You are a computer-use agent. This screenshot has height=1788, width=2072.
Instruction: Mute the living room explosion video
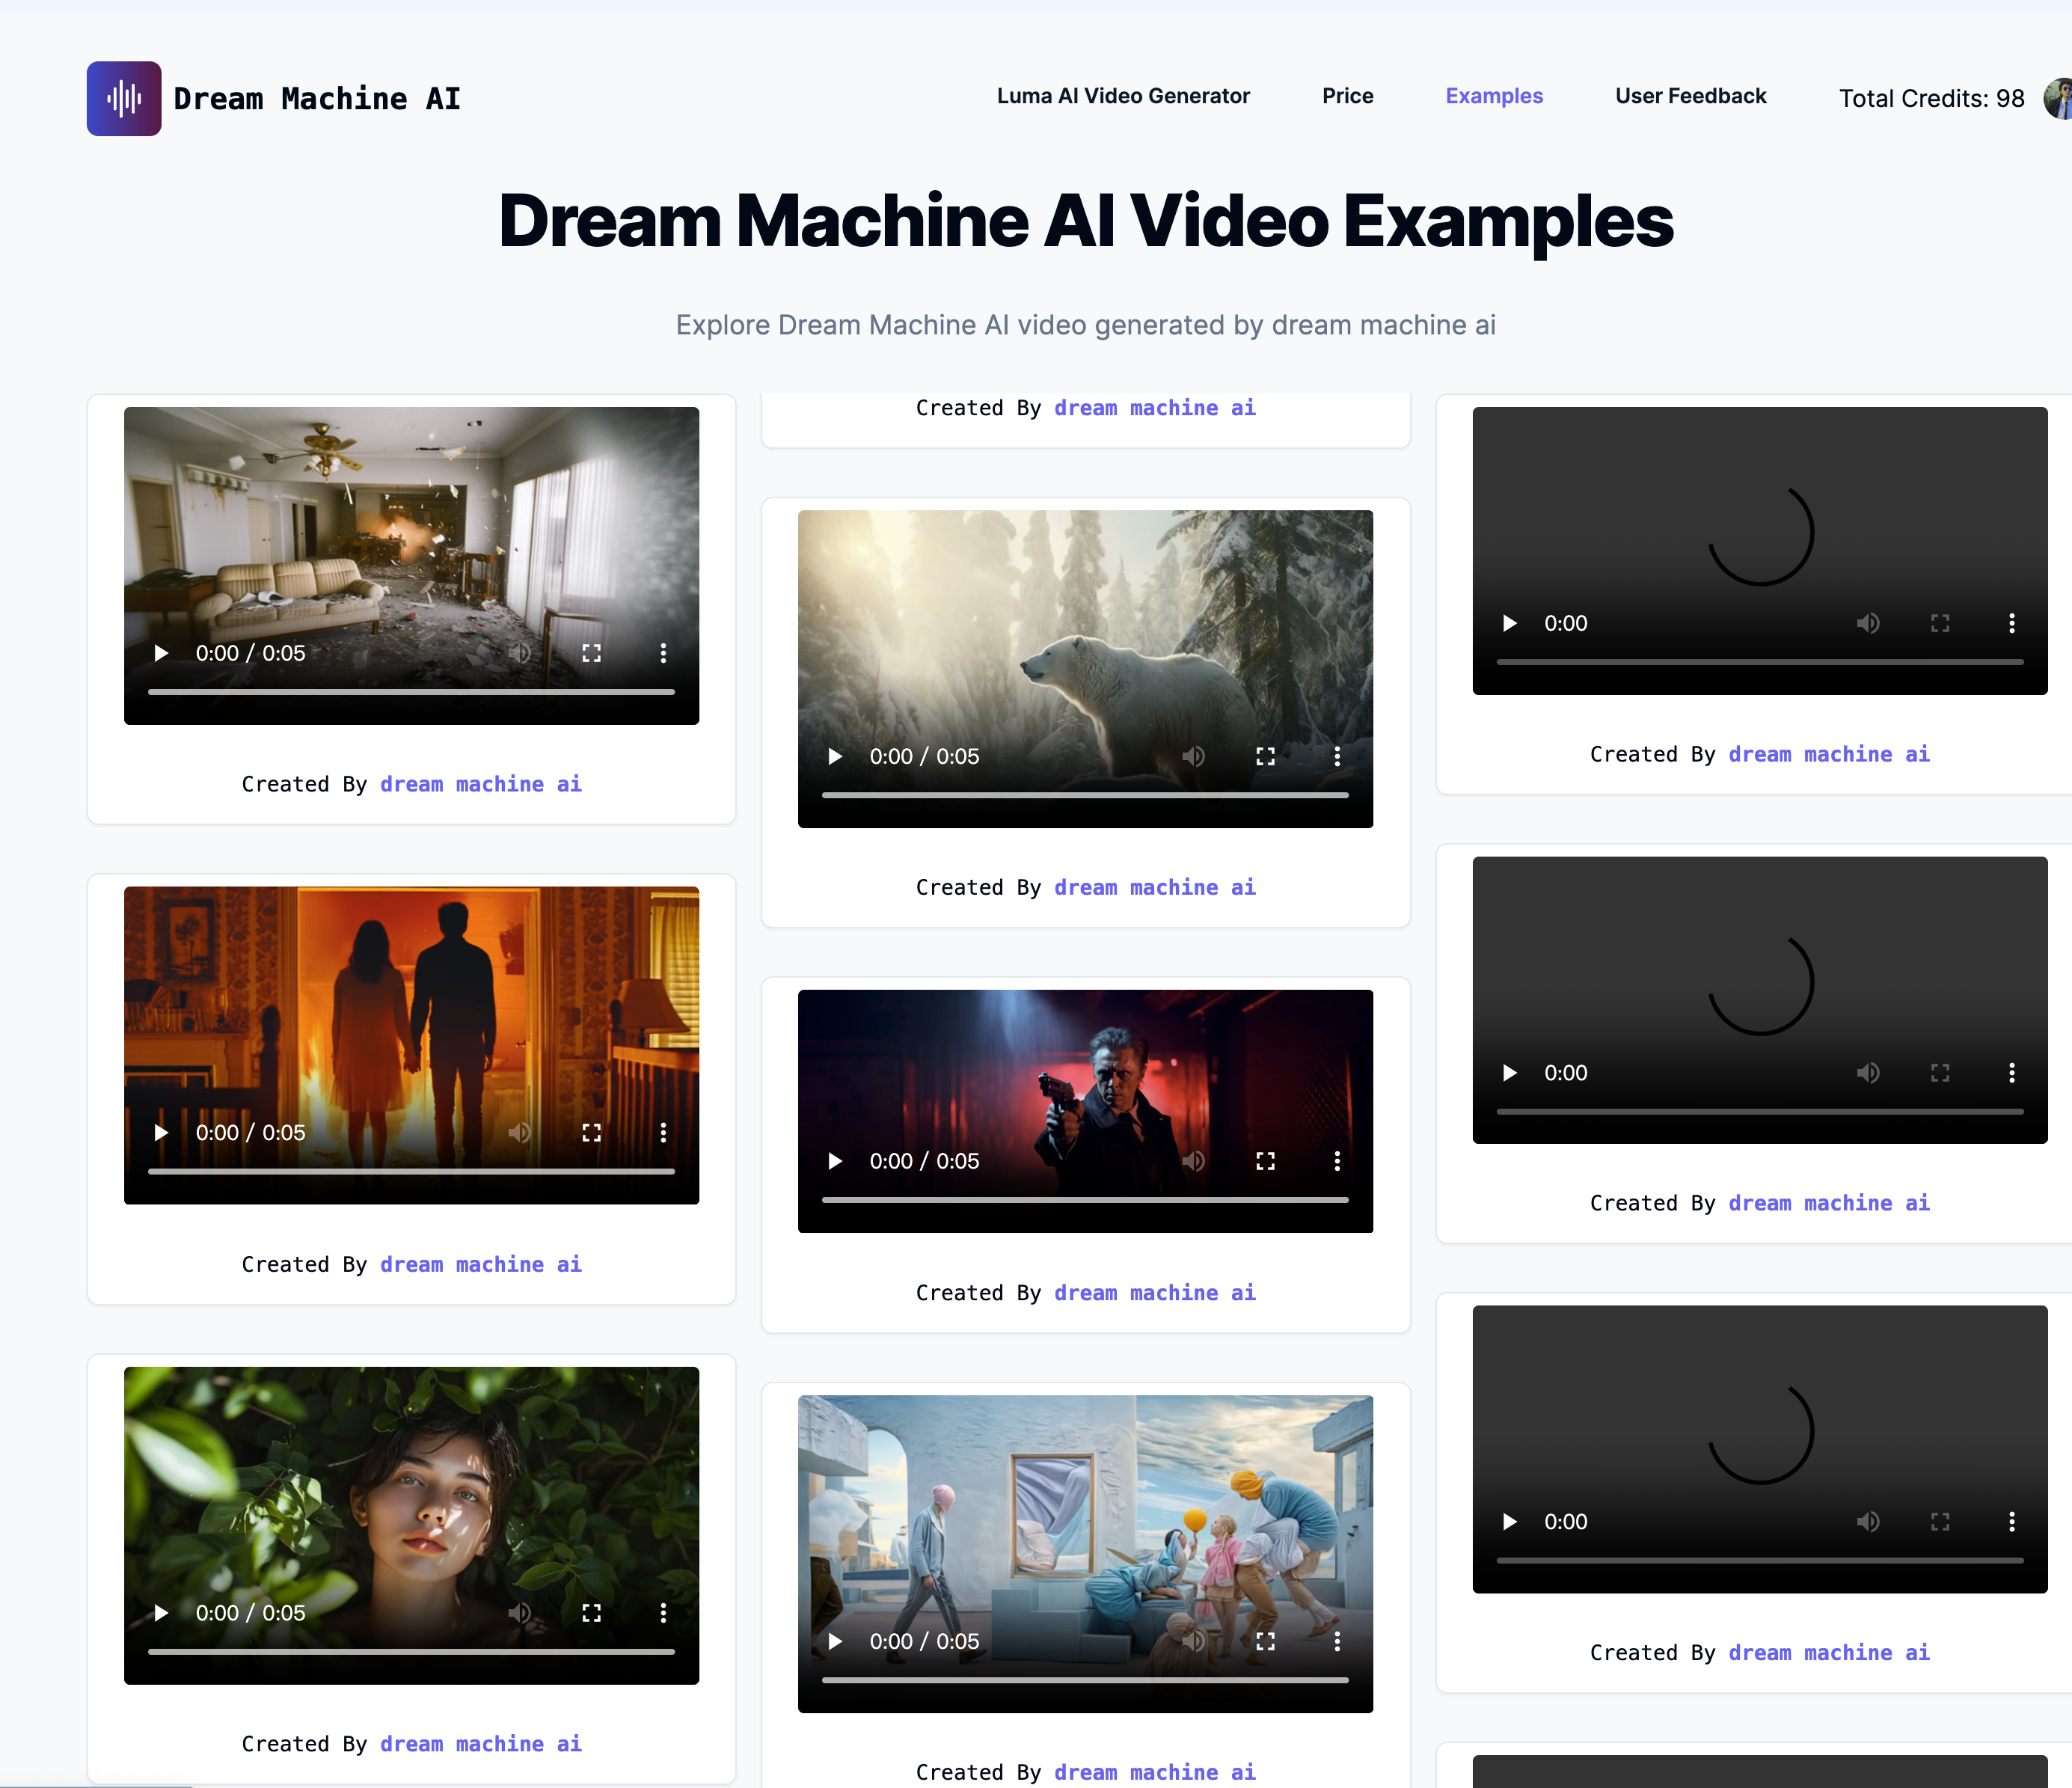click(519, 653)
